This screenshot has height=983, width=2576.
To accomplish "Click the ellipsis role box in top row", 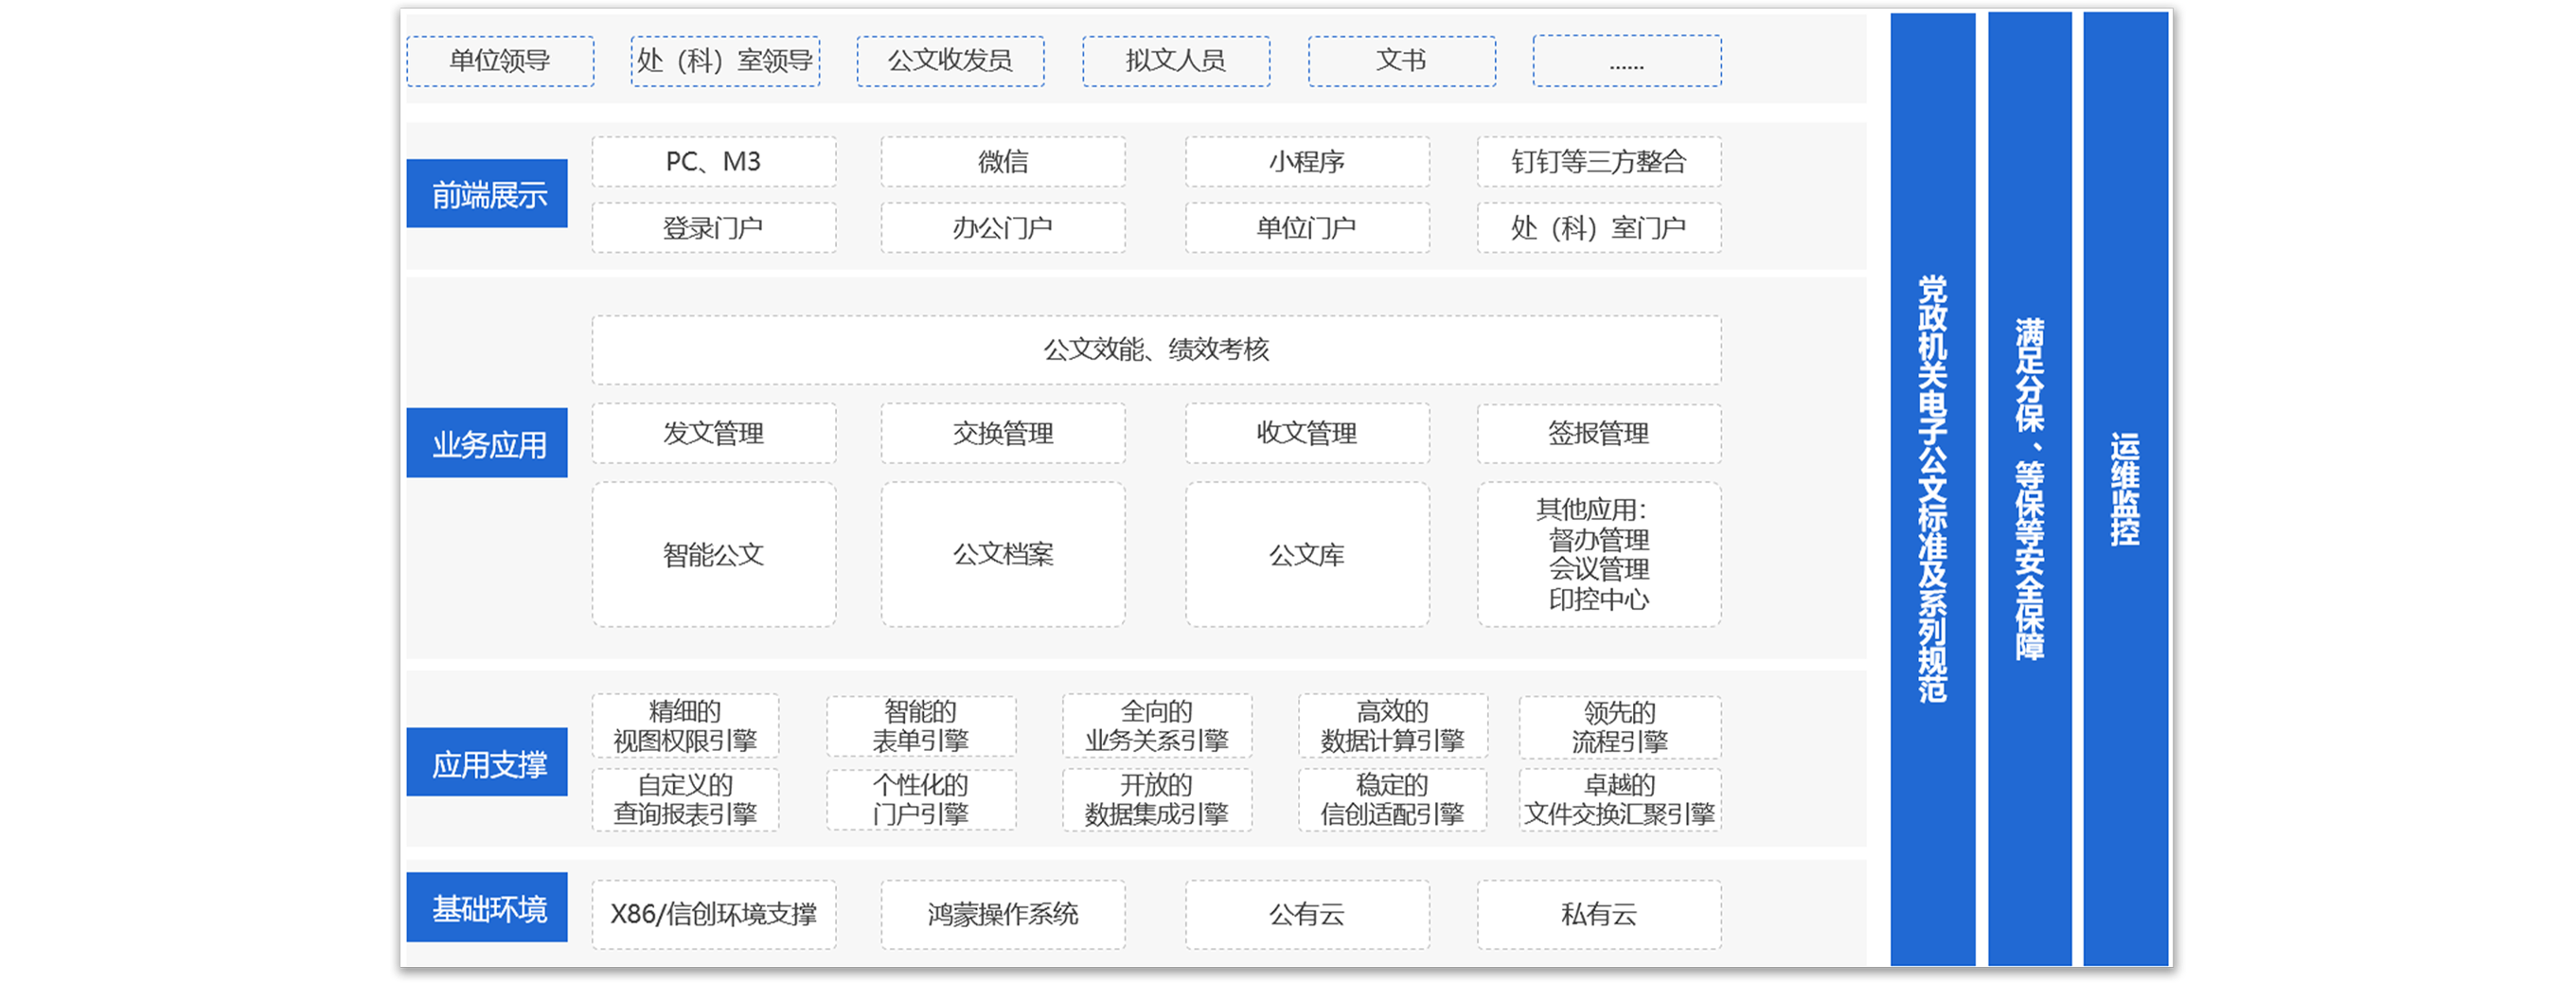I will (x=1627, y=61).
